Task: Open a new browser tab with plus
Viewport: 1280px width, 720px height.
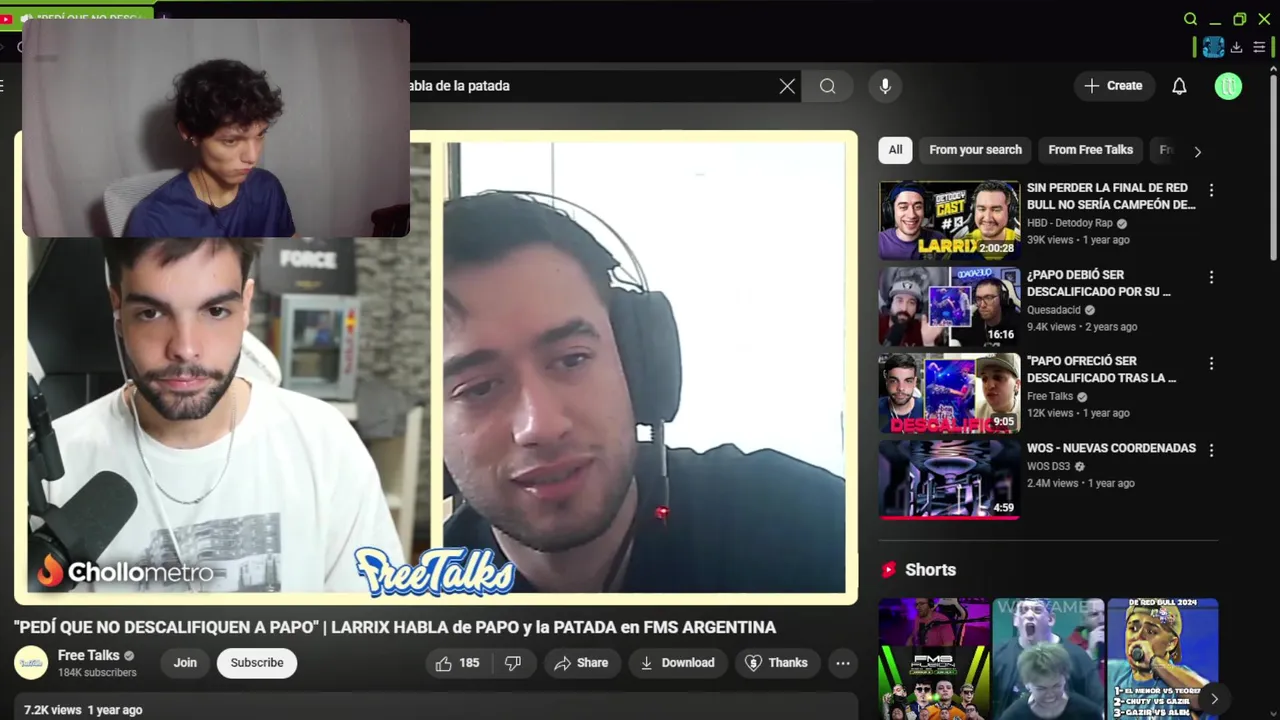Action: [164, 18]
